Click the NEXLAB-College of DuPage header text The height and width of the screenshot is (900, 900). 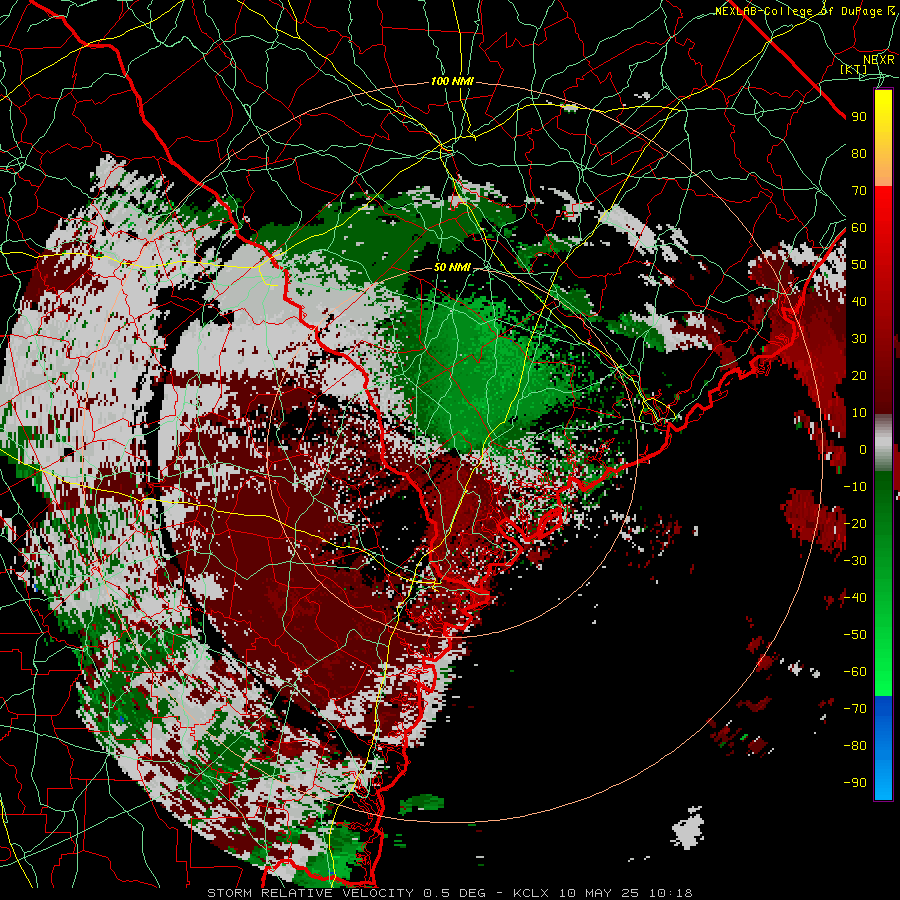coord(805,11)
